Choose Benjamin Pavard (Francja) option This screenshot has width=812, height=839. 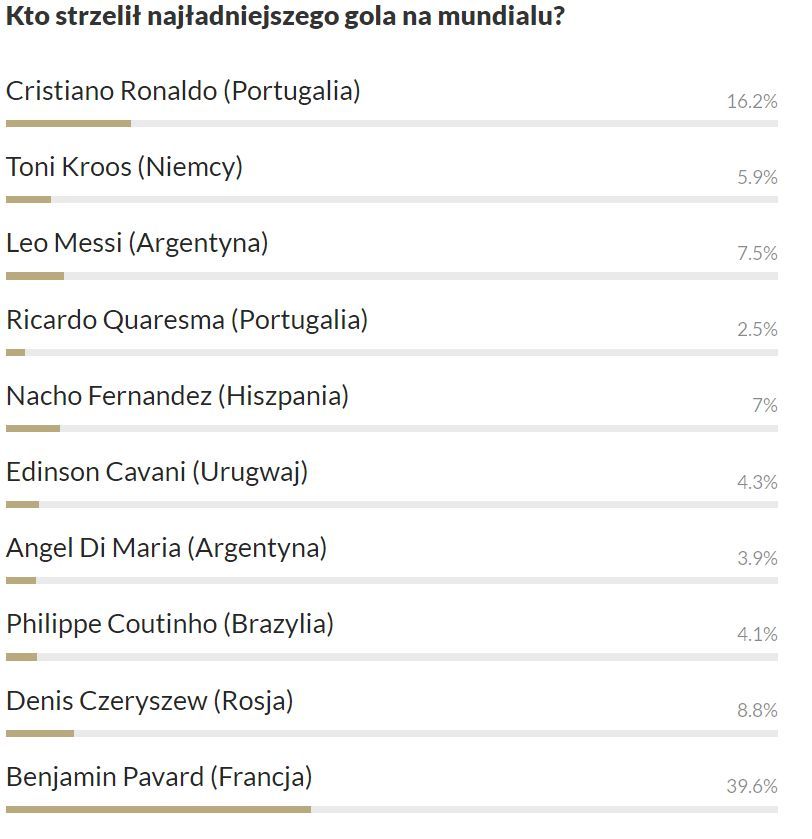pos(159,778)
